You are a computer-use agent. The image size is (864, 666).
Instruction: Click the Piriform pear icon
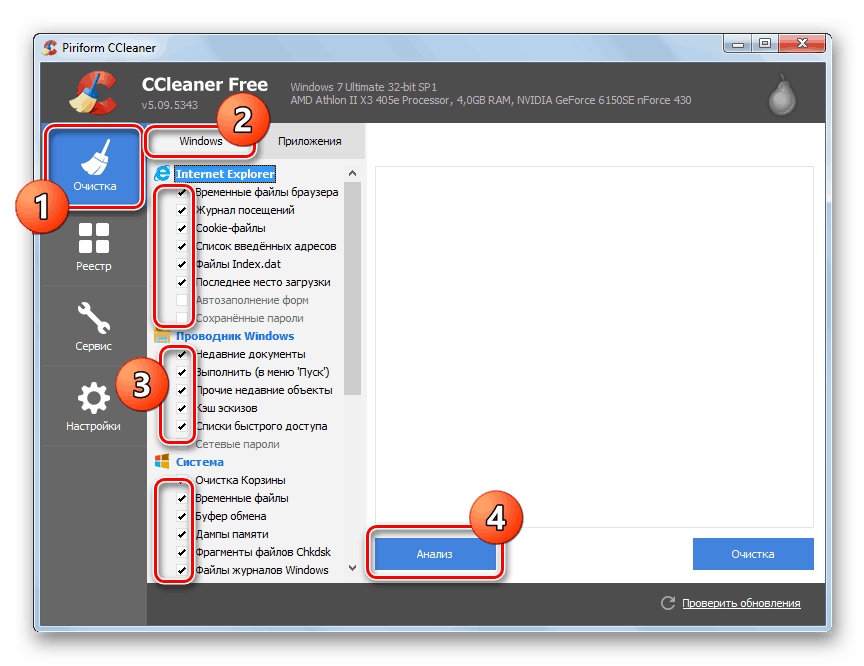782,95
